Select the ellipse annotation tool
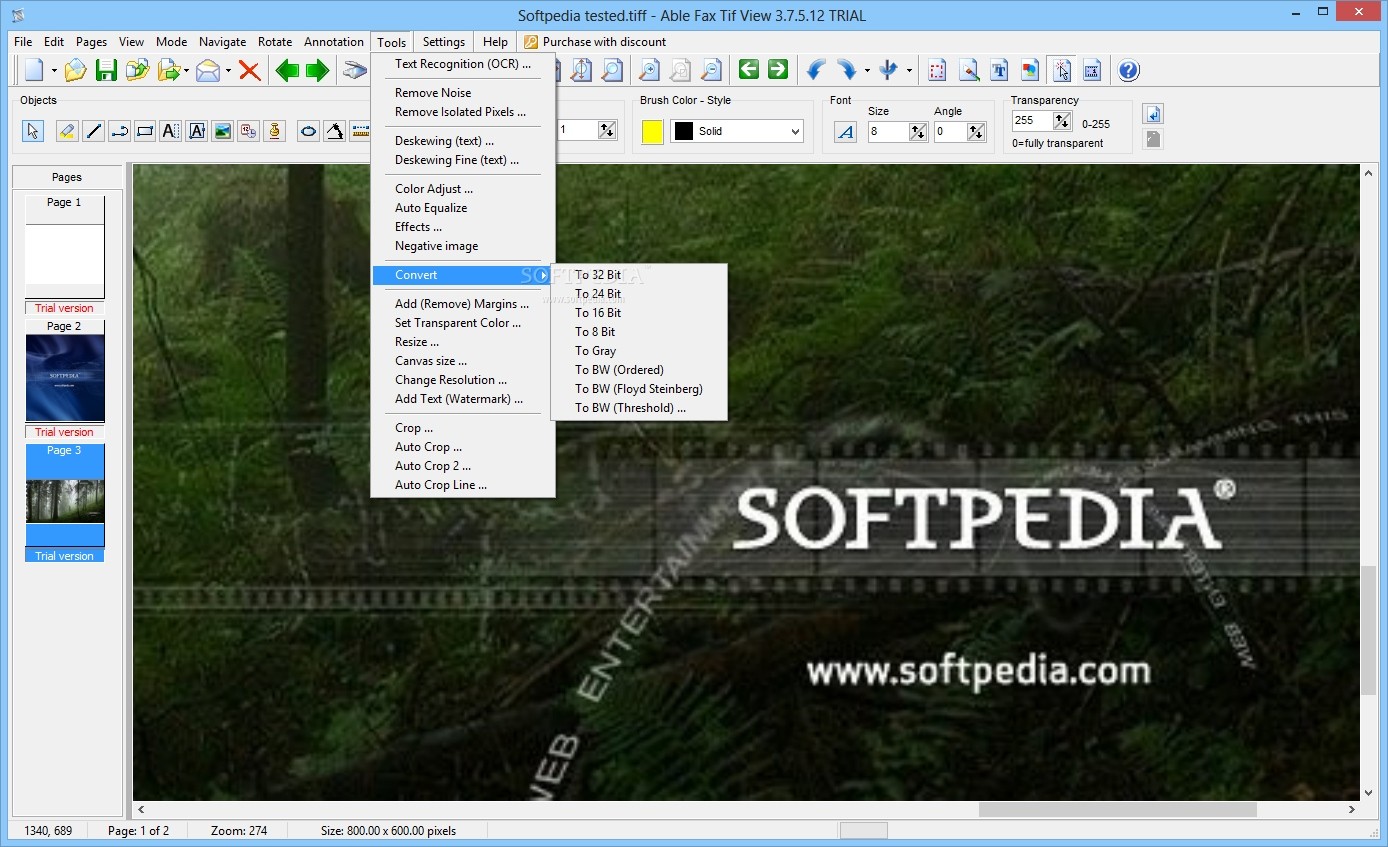This screenshot has height=847, width=1388. tap(308, 131)
